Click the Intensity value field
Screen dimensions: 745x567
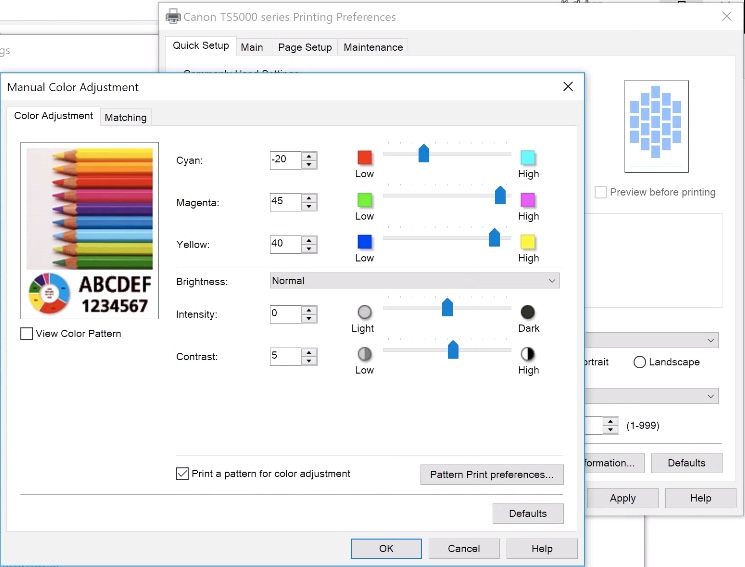point(286,314)
